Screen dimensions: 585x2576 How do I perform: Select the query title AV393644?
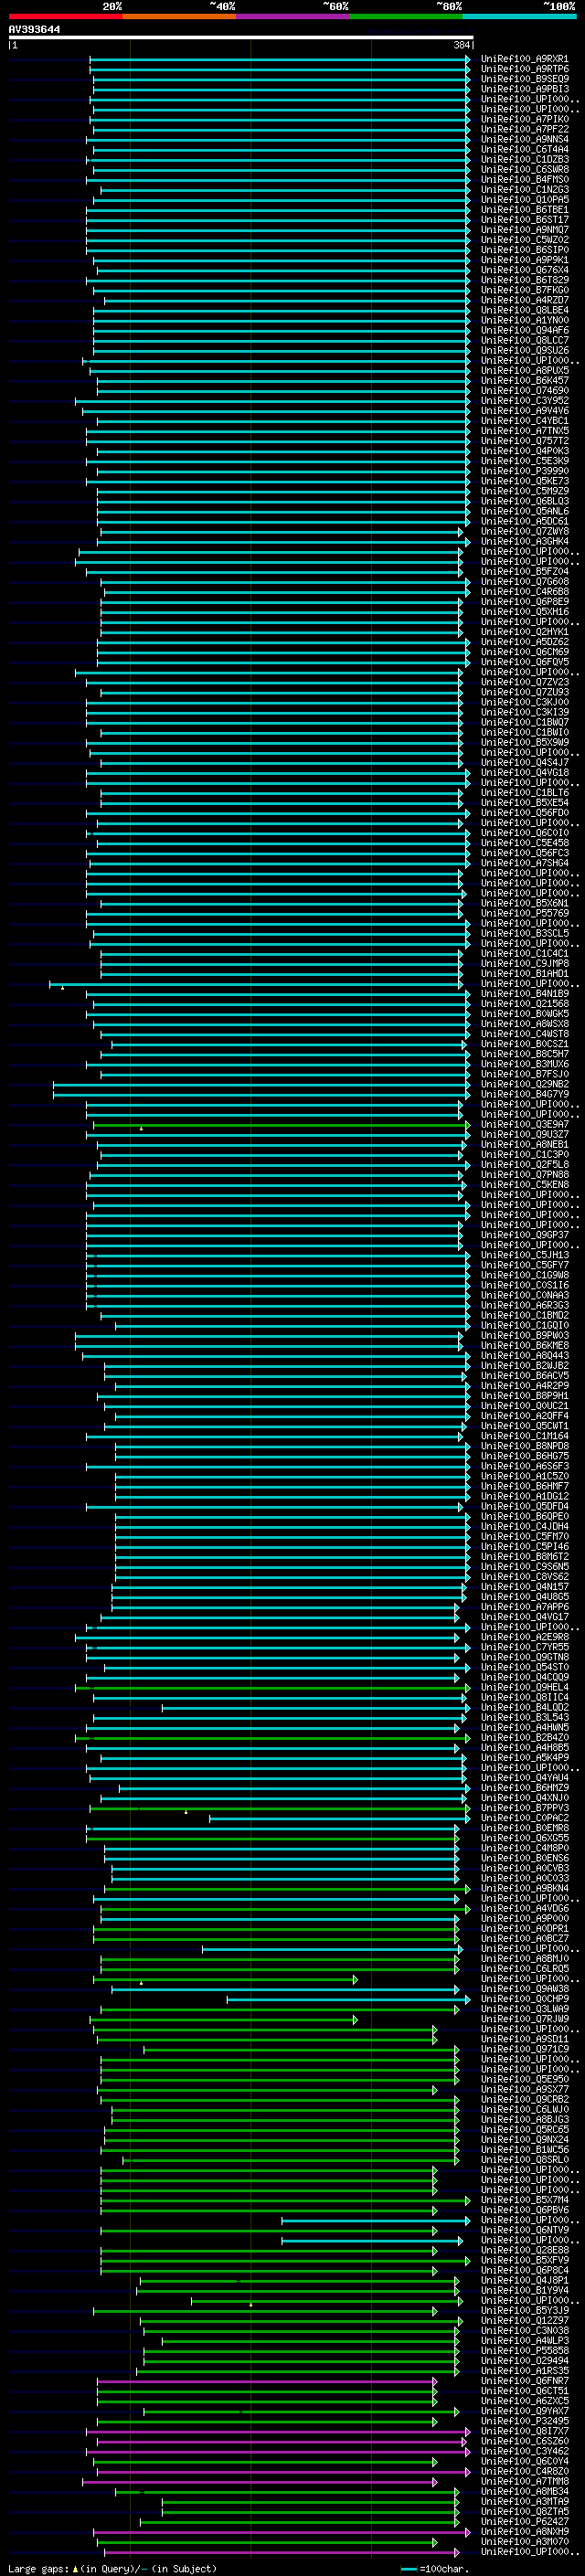pyautogui.click(x=34, y=29)
